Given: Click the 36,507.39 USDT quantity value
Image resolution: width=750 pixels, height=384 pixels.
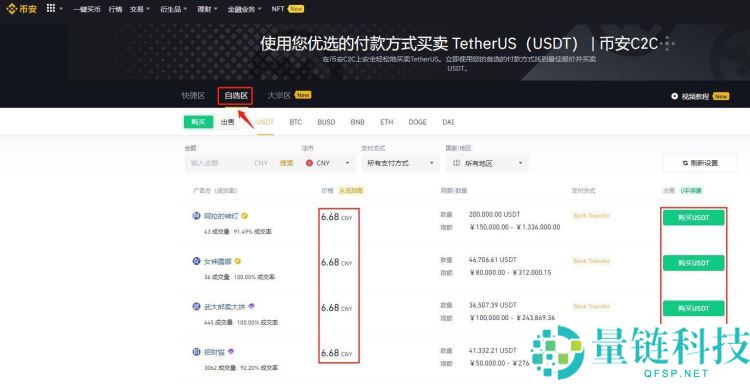Looking at the screenshot, I should coord(492,305).
